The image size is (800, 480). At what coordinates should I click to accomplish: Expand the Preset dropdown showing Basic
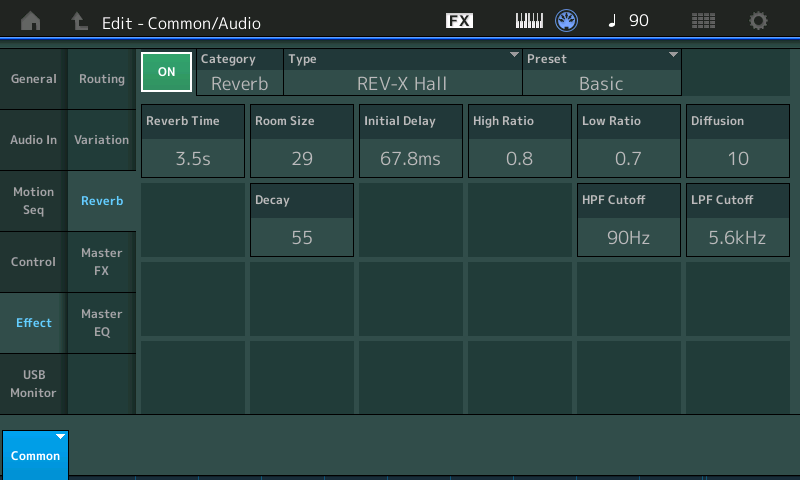[x=602, y=72]
